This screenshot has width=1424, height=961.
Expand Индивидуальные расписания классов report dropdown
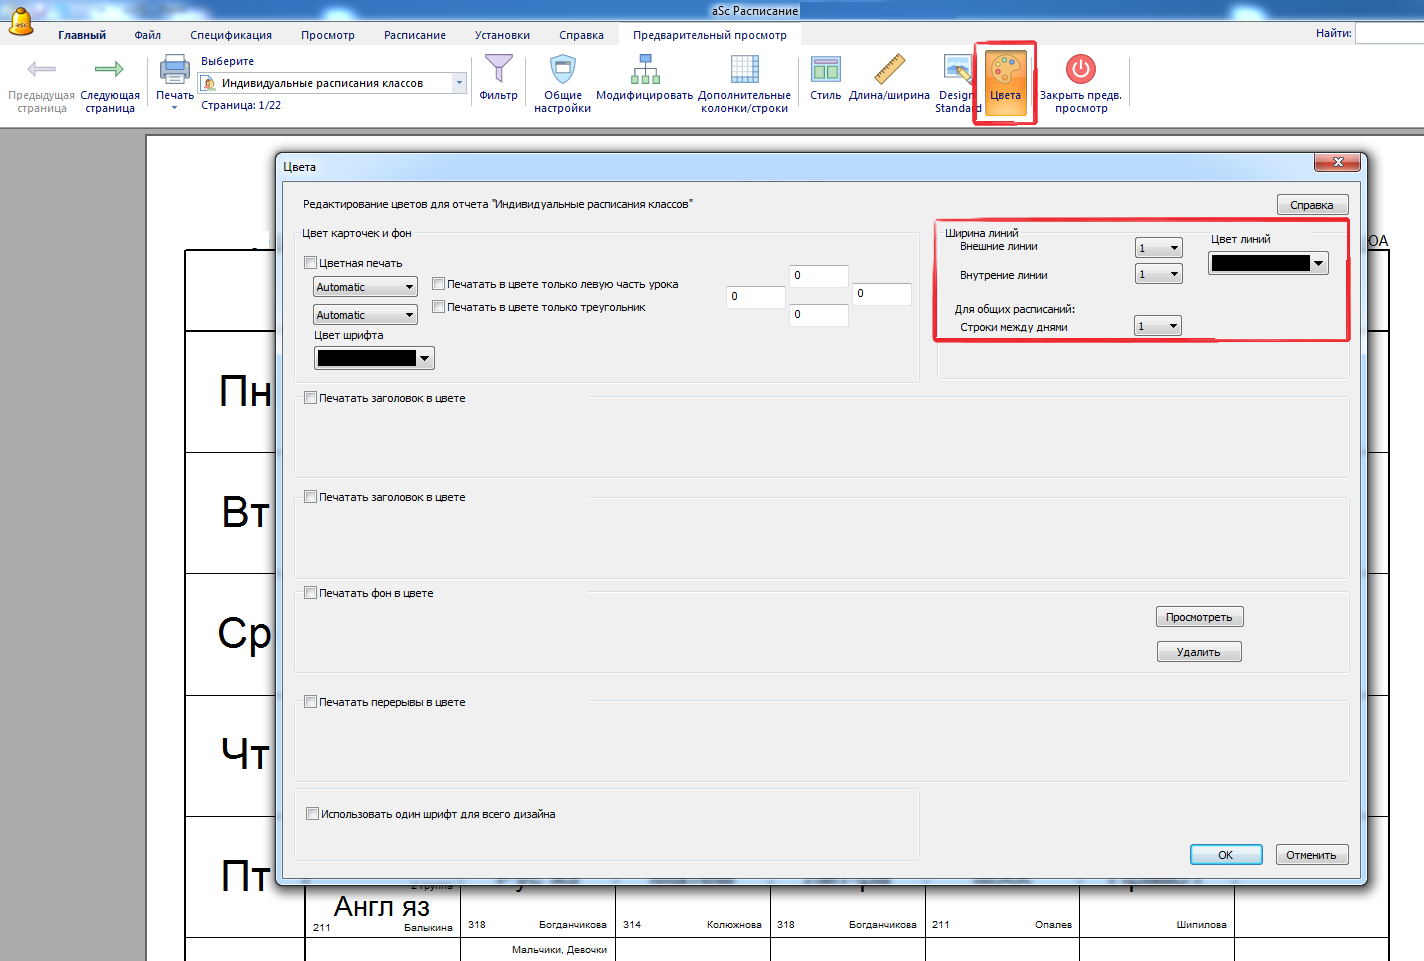tap(459, 83)
